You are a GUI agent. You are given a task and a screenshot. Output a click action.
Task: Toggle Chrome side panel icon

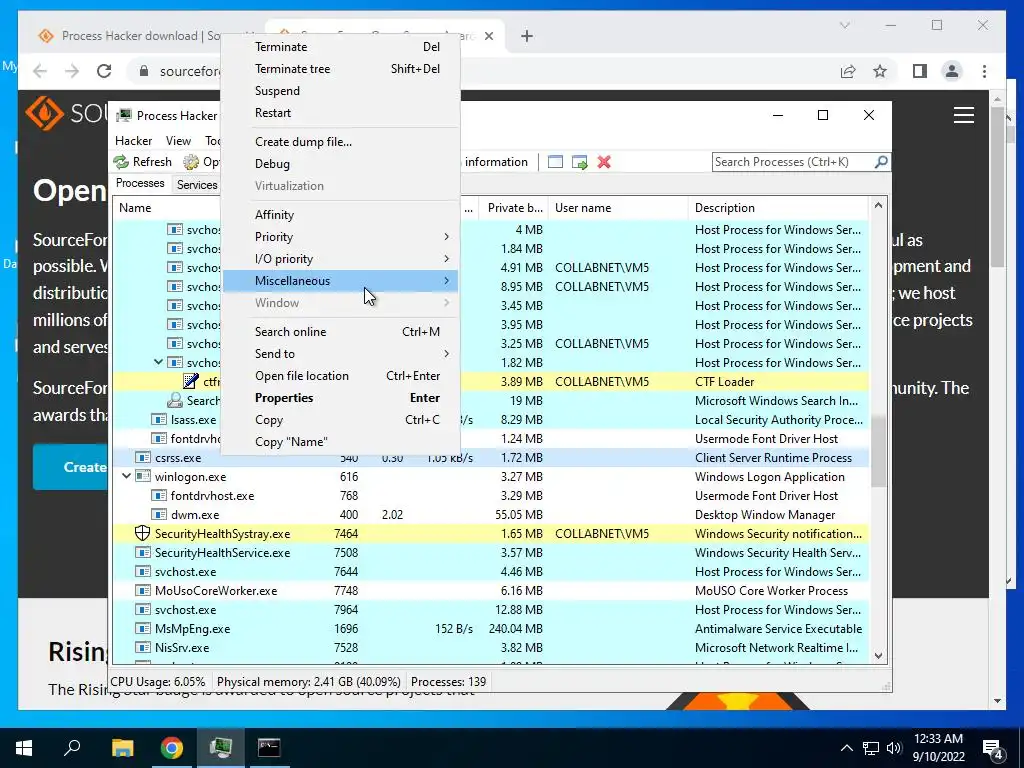920,71
